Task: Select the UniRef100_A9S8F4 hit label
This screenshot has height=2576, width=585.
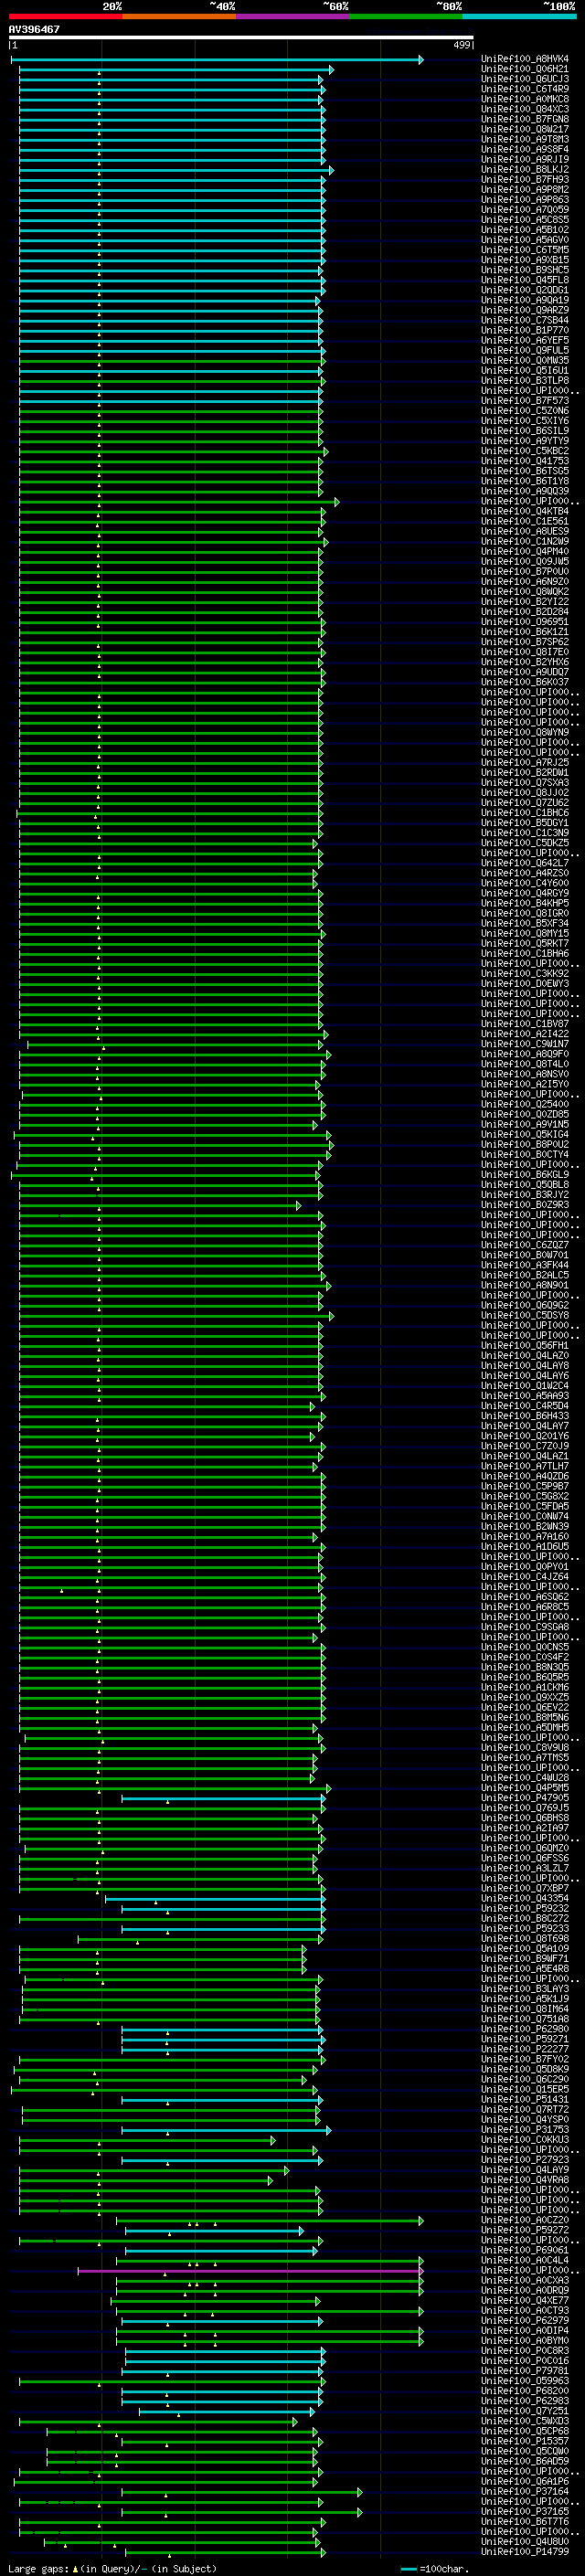Action: click(525, 149)
